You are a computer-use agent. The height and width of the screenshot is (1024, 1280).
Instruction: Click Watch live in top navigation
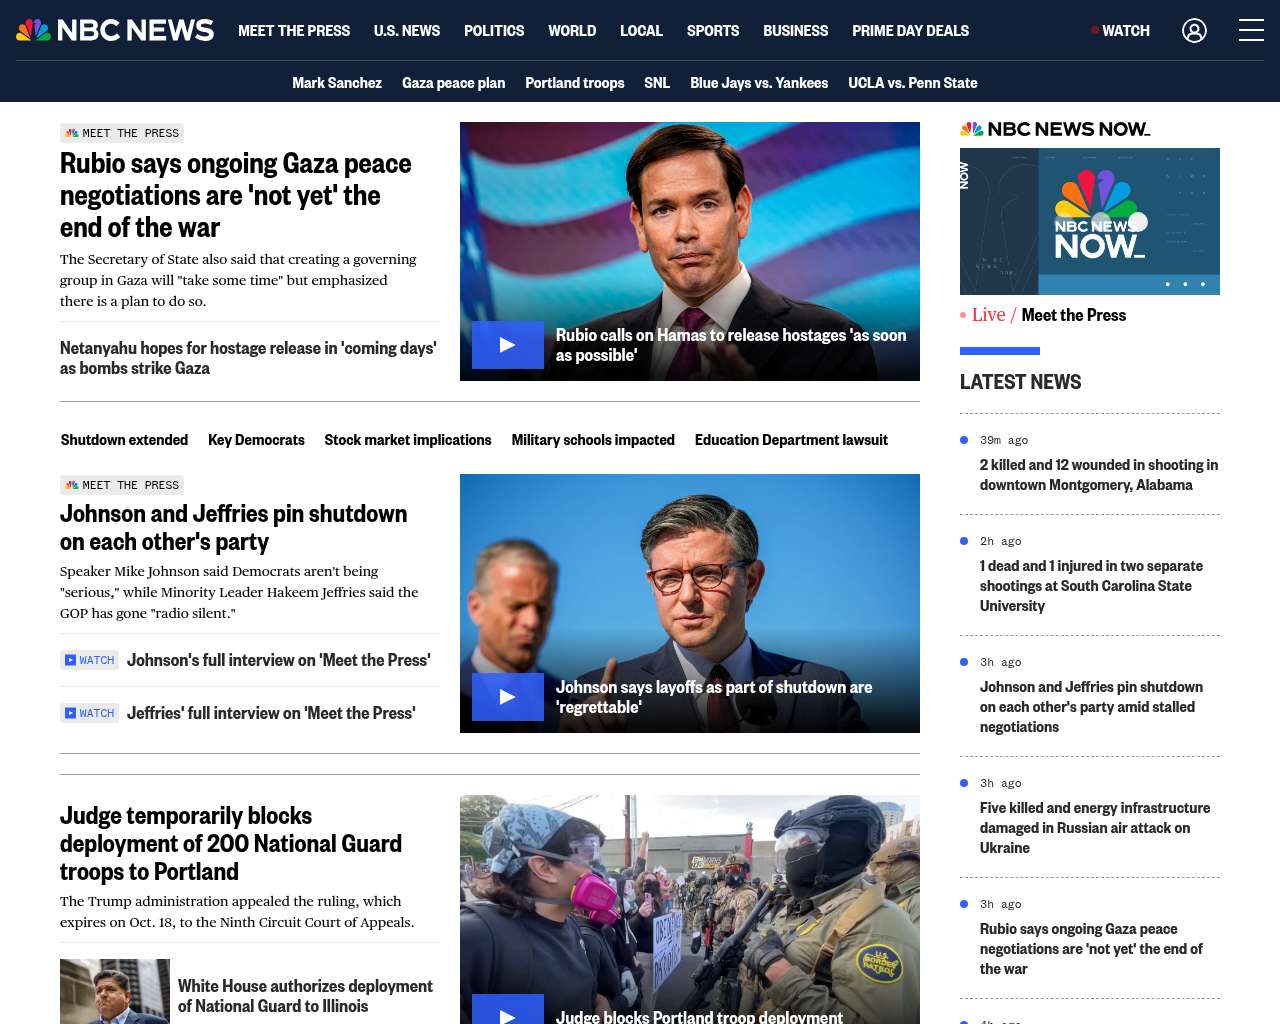(x=1120, y=31)
